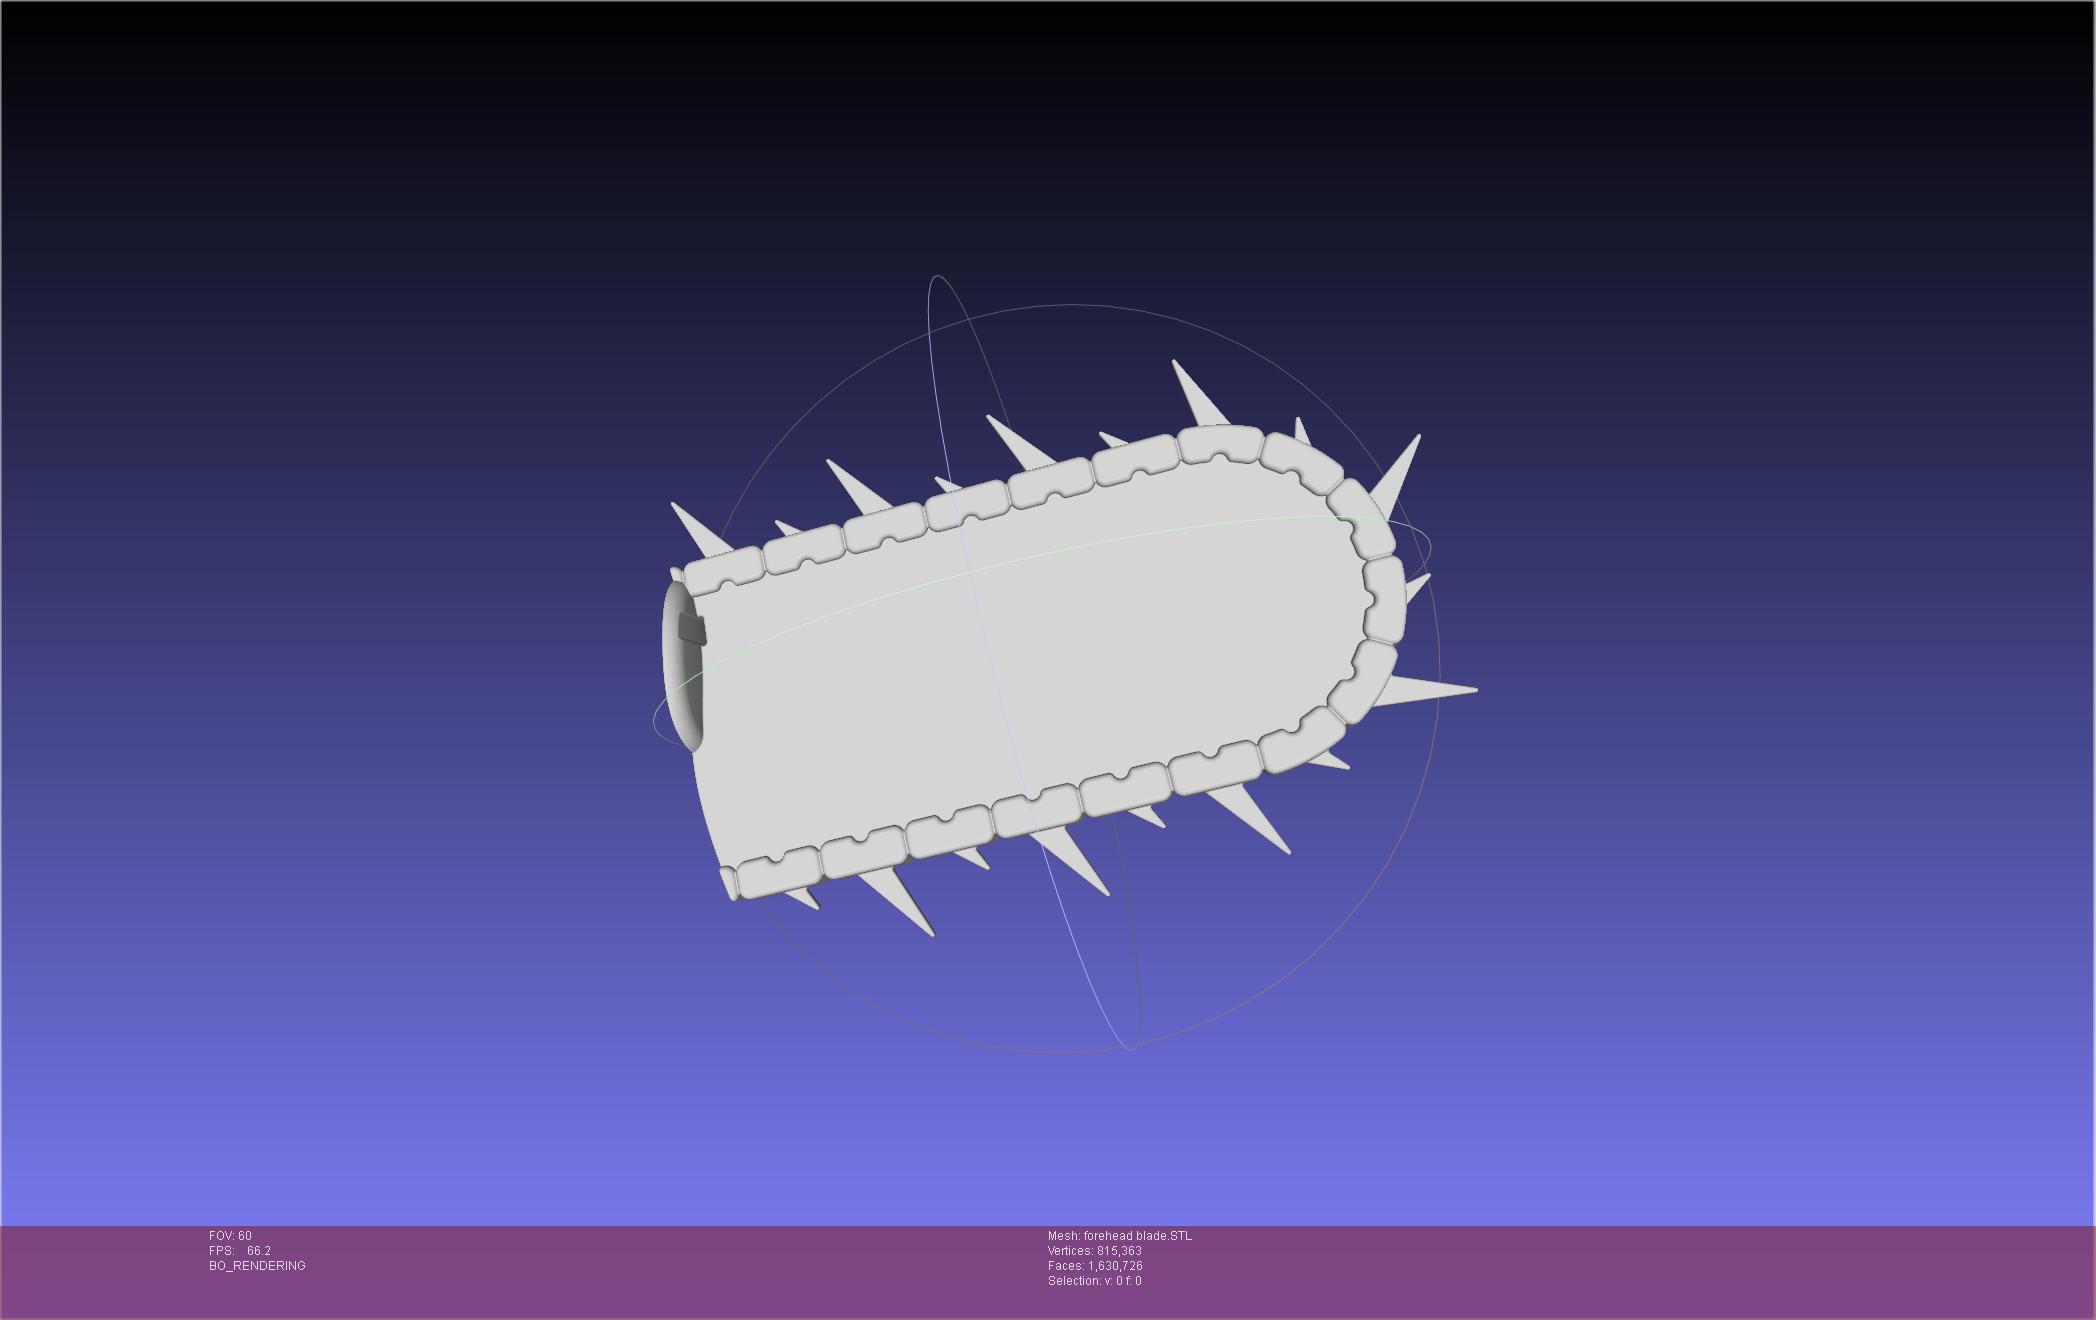The height and width of the screenshot is (1320, 2096).
Task: Click the Selection v: 0 f: 0 text
Action: (x=1094, y=1281)
